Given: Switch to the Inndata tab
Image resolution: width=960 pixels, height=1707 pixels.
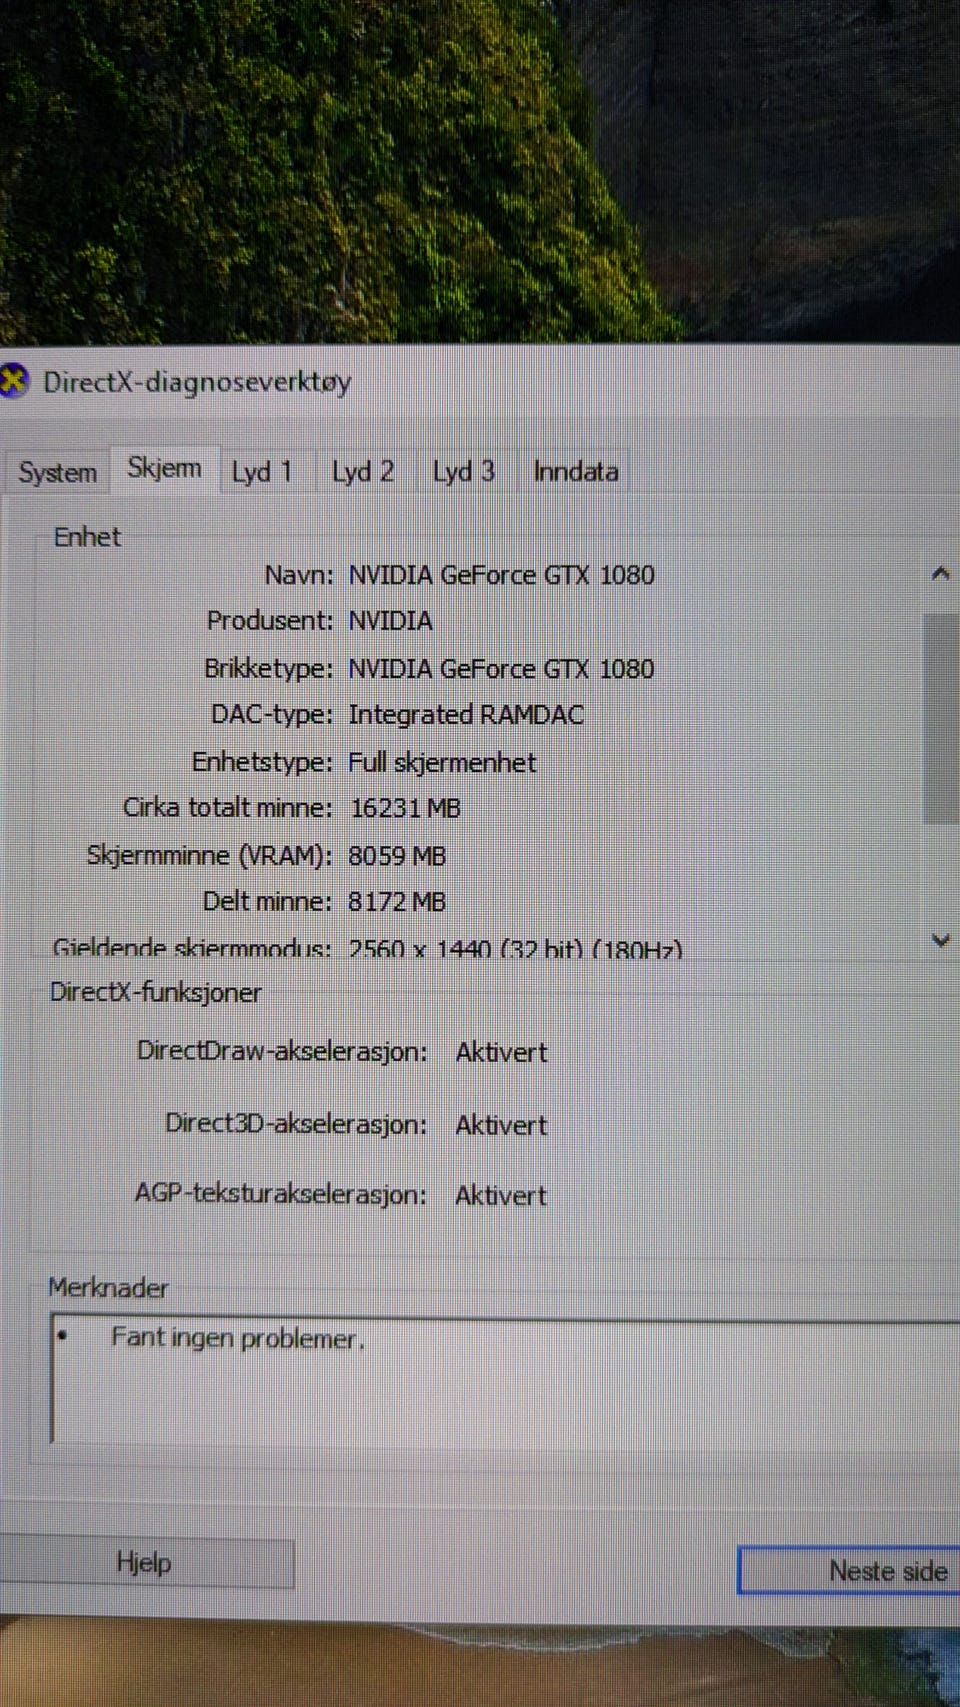Looking at the screenshot, I should click(576, 471).
